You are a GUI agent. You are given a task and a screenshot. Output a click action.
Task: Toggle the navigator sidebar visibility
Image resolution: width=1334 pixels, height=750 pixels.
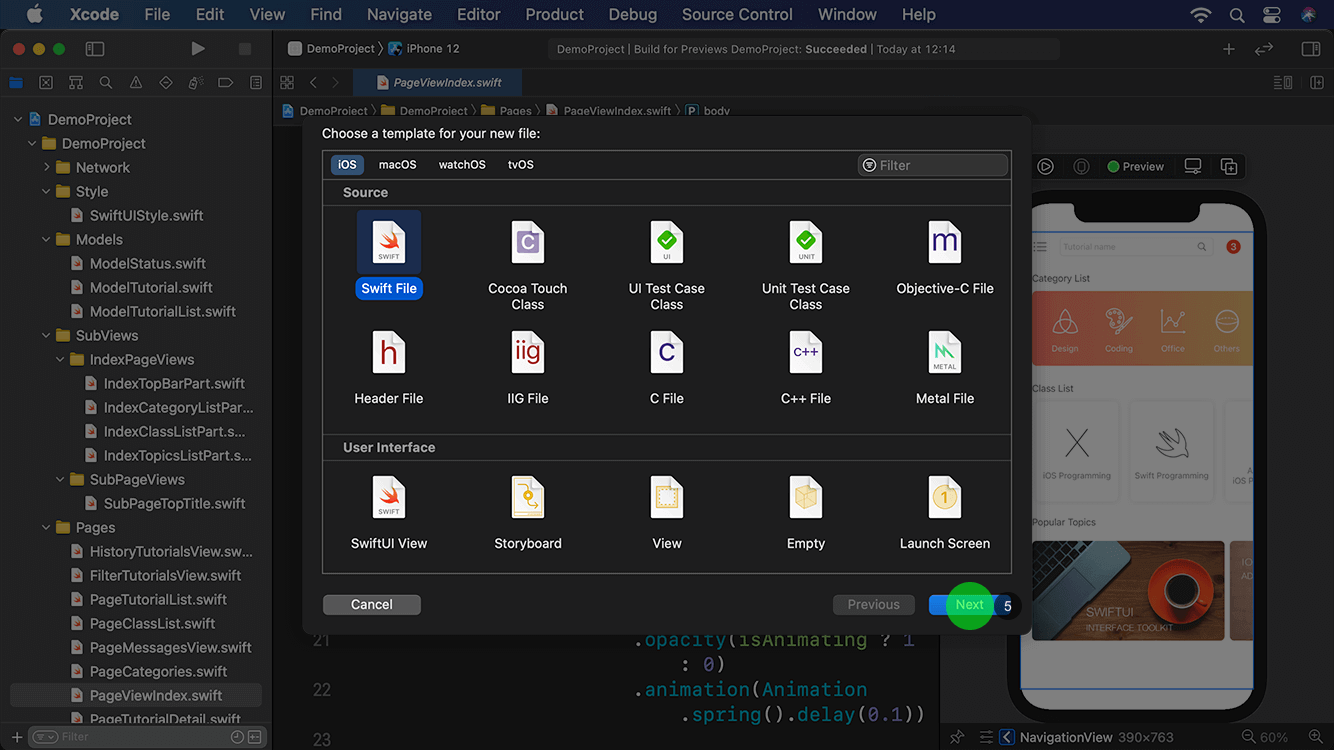pyautogui.click(x=95, y=49)
